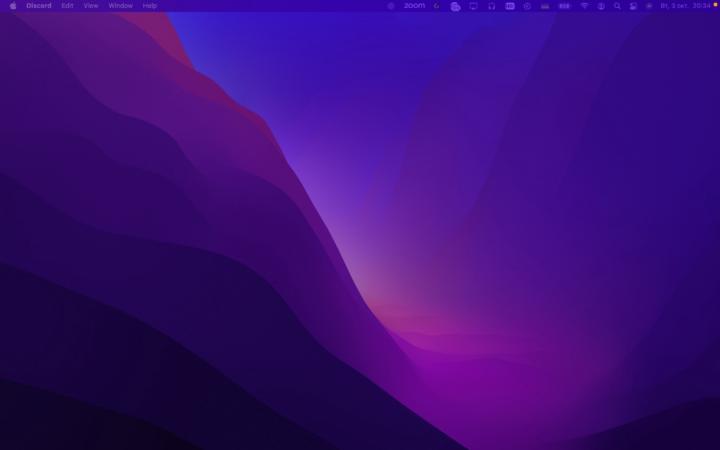Open the display monitor icon menu
This screenshot has width=720, height=450.
[473, 6]
